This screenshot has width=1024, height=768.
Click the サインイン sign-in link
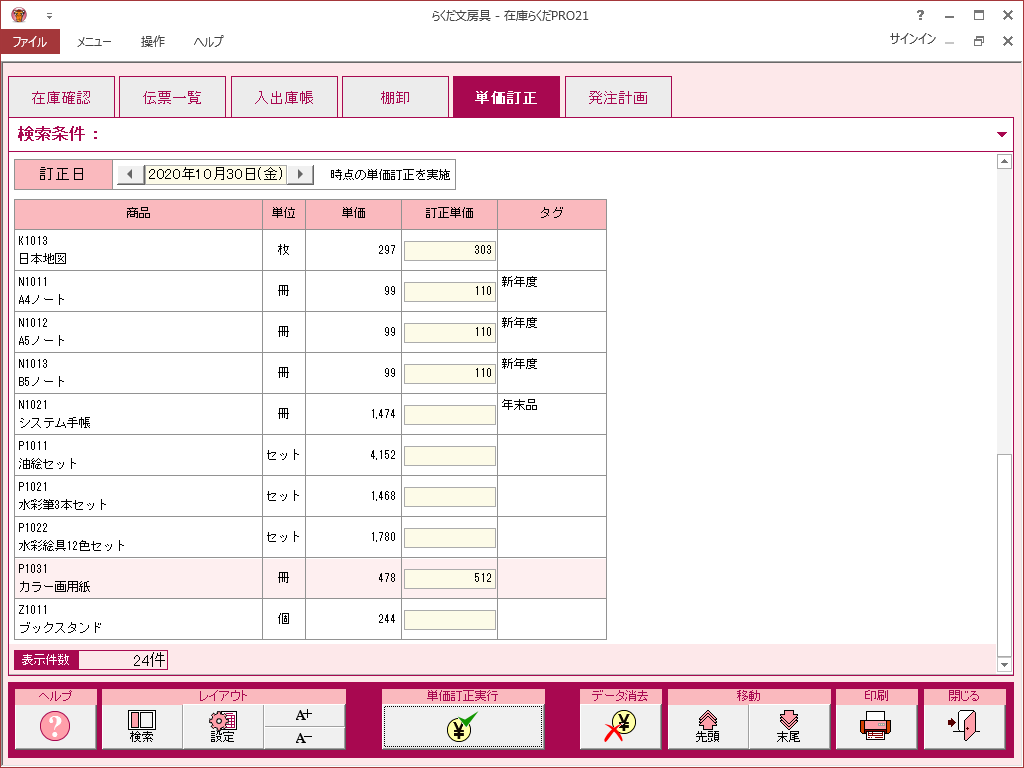tap(912, 40)
